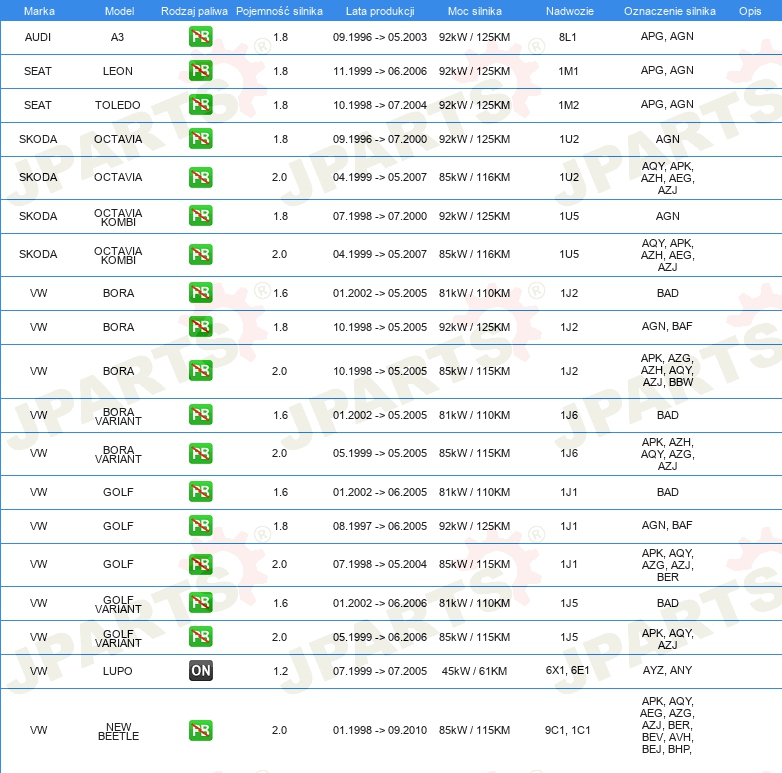
Task: Click body code 9C1, 1C1
Action: (x=568, y=730)
